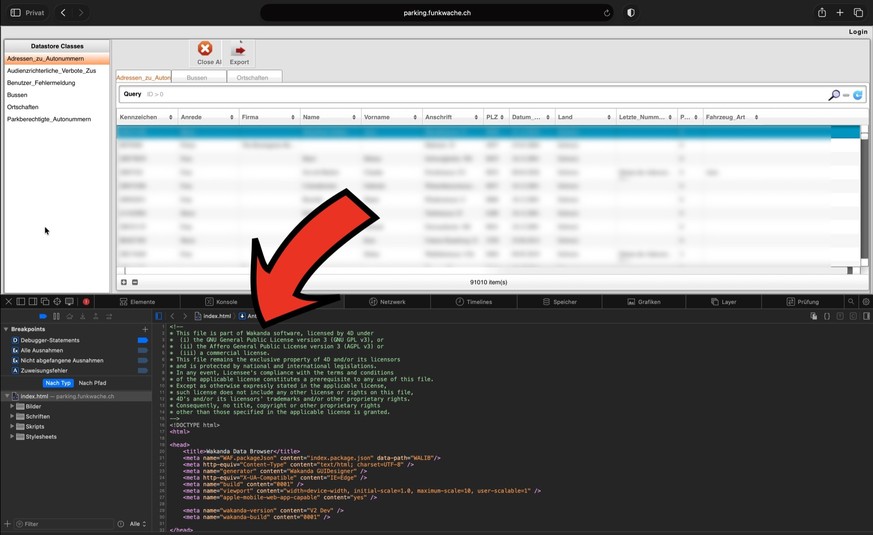Image resolution: width=873 pixels, height=535 pixels.
Task: Collapse the index.html resource tree
Action: tap(7, 396)
